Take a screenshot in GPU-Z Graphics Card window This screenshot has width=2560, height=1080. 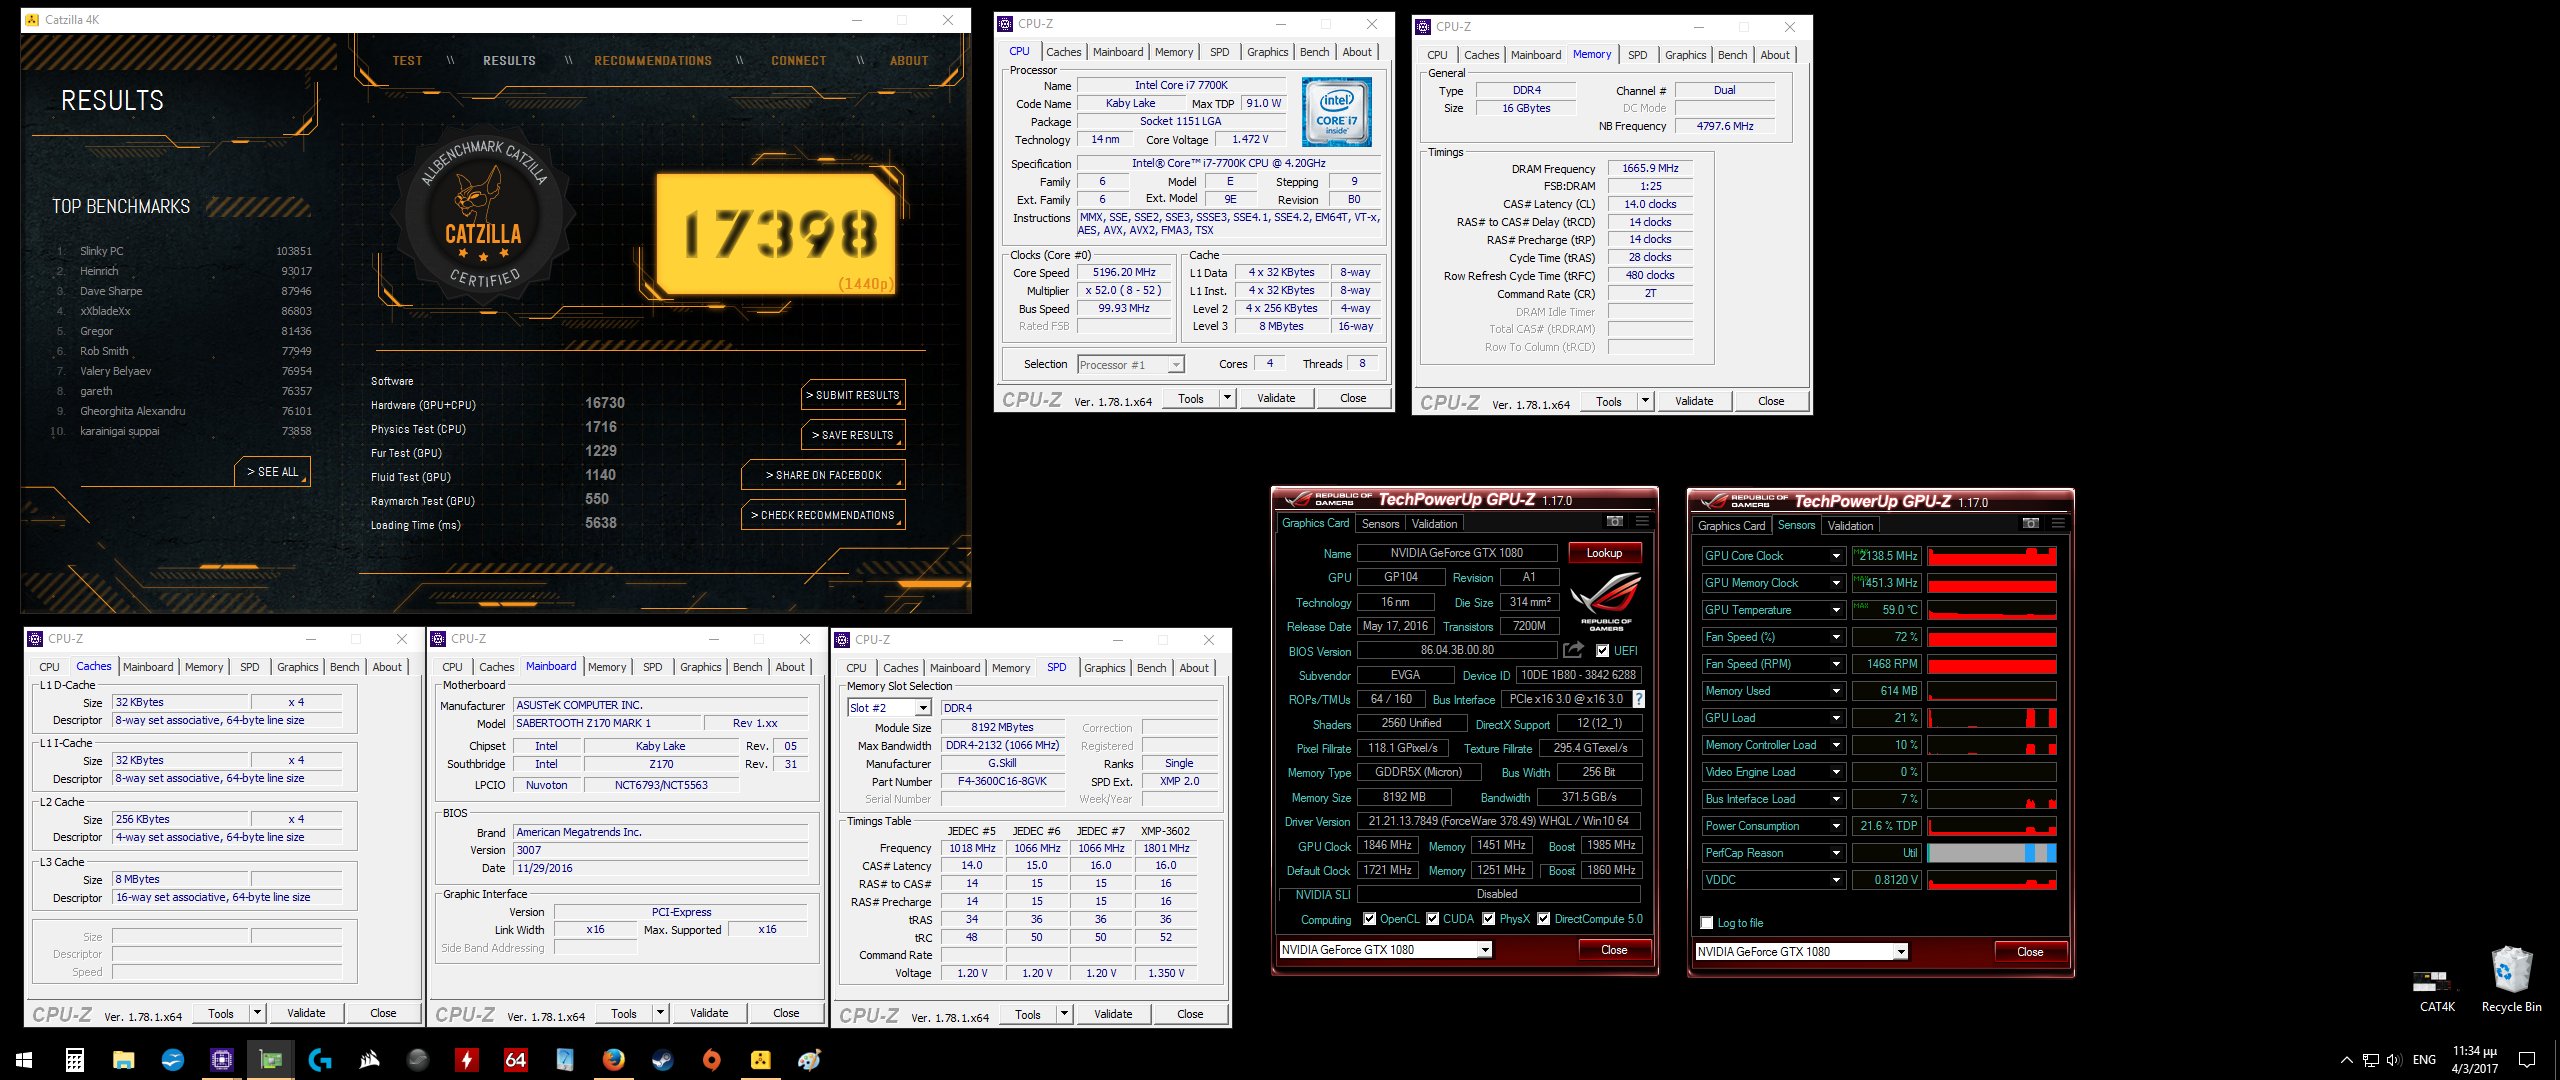1614,521
